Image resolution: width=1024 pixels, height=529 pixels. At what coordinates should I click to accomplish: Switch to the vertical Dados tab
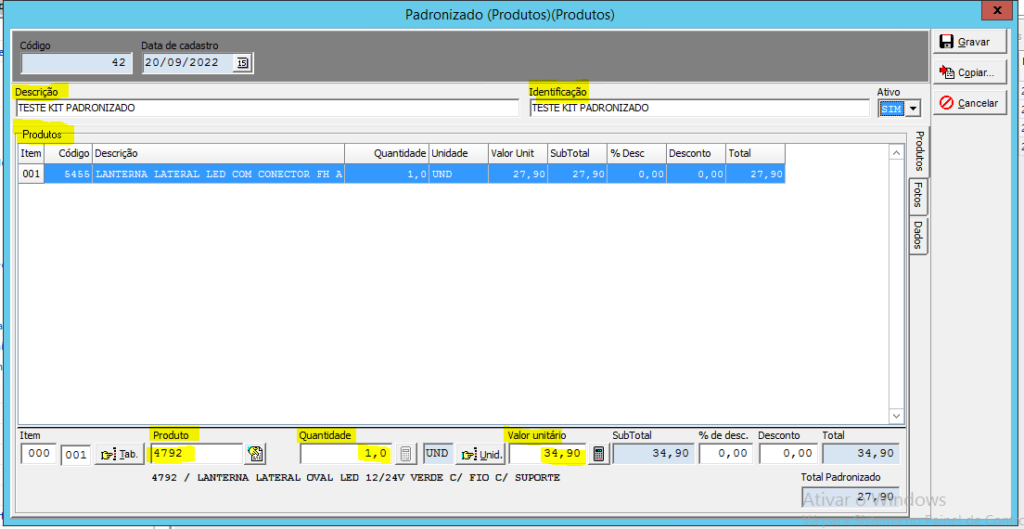click(919, 235)
